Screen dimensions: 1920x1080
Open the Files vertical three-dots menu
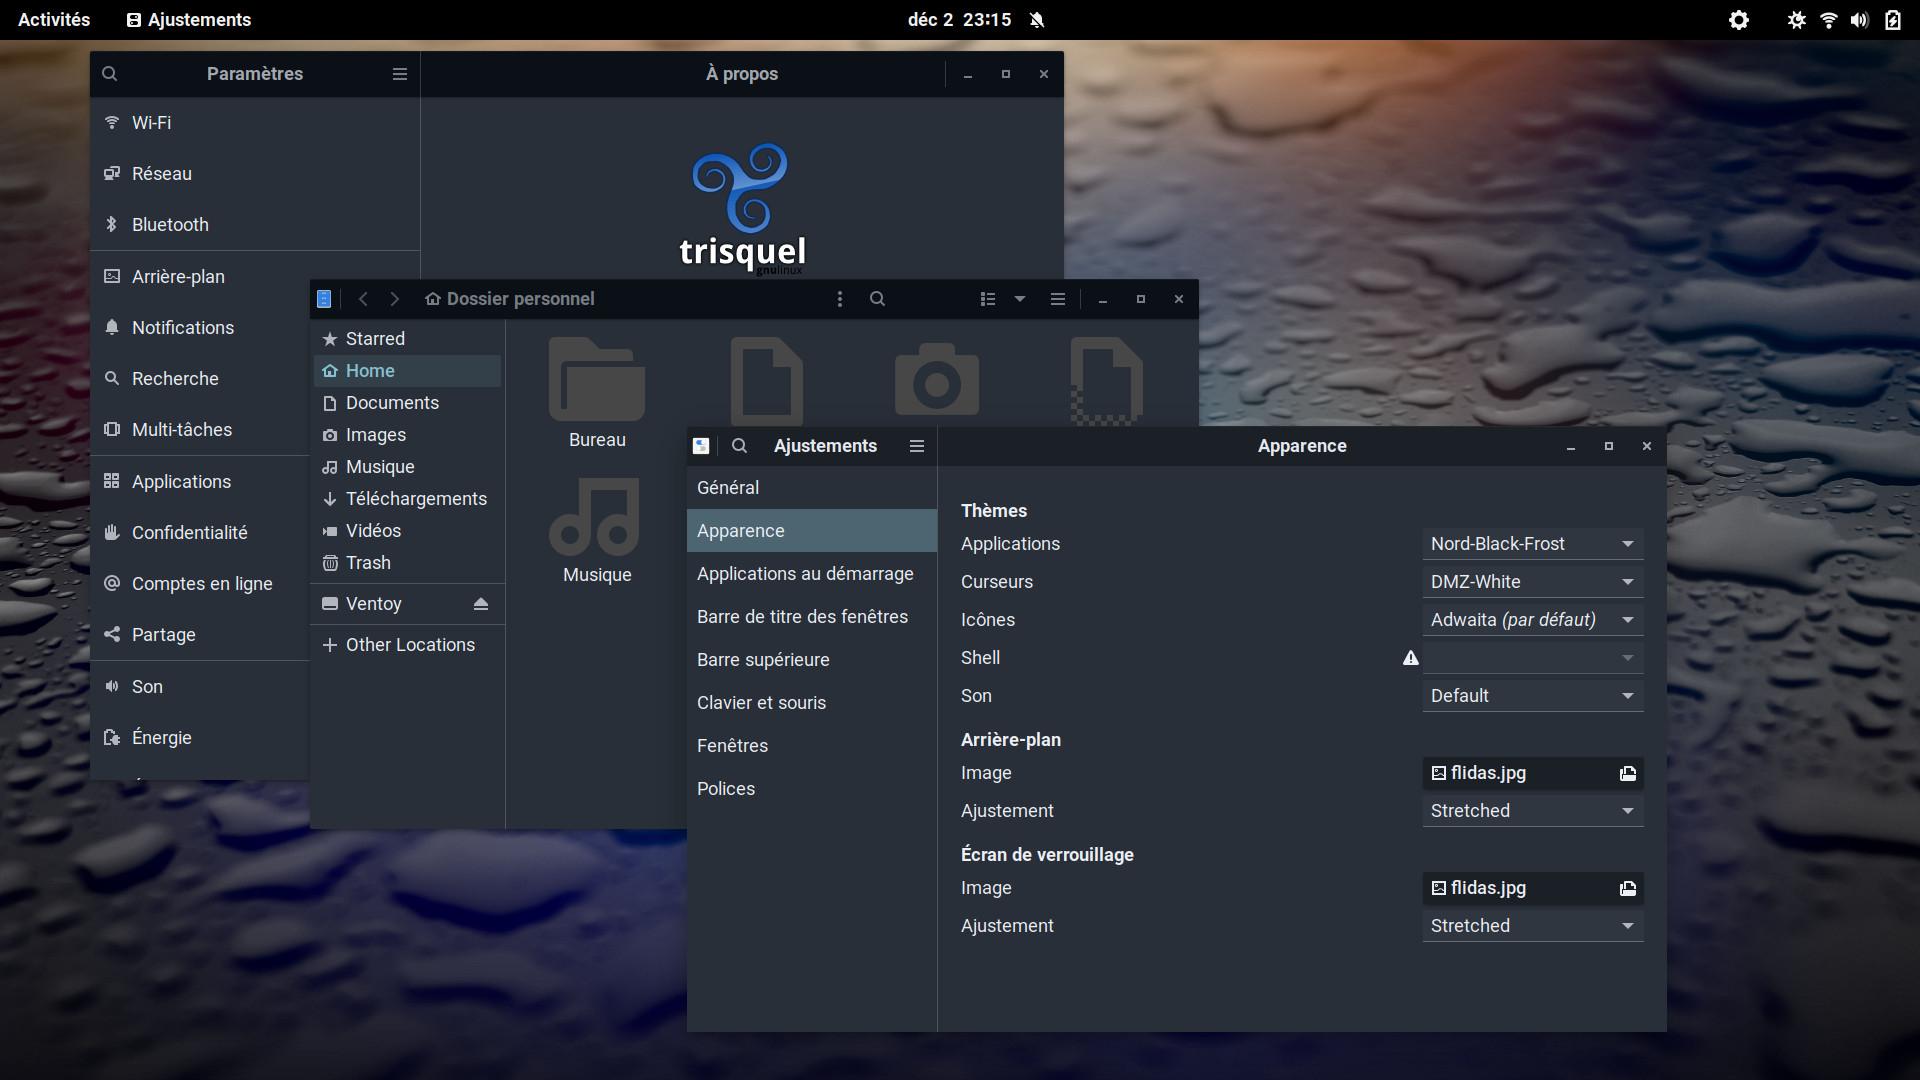[x=840, y=299]
